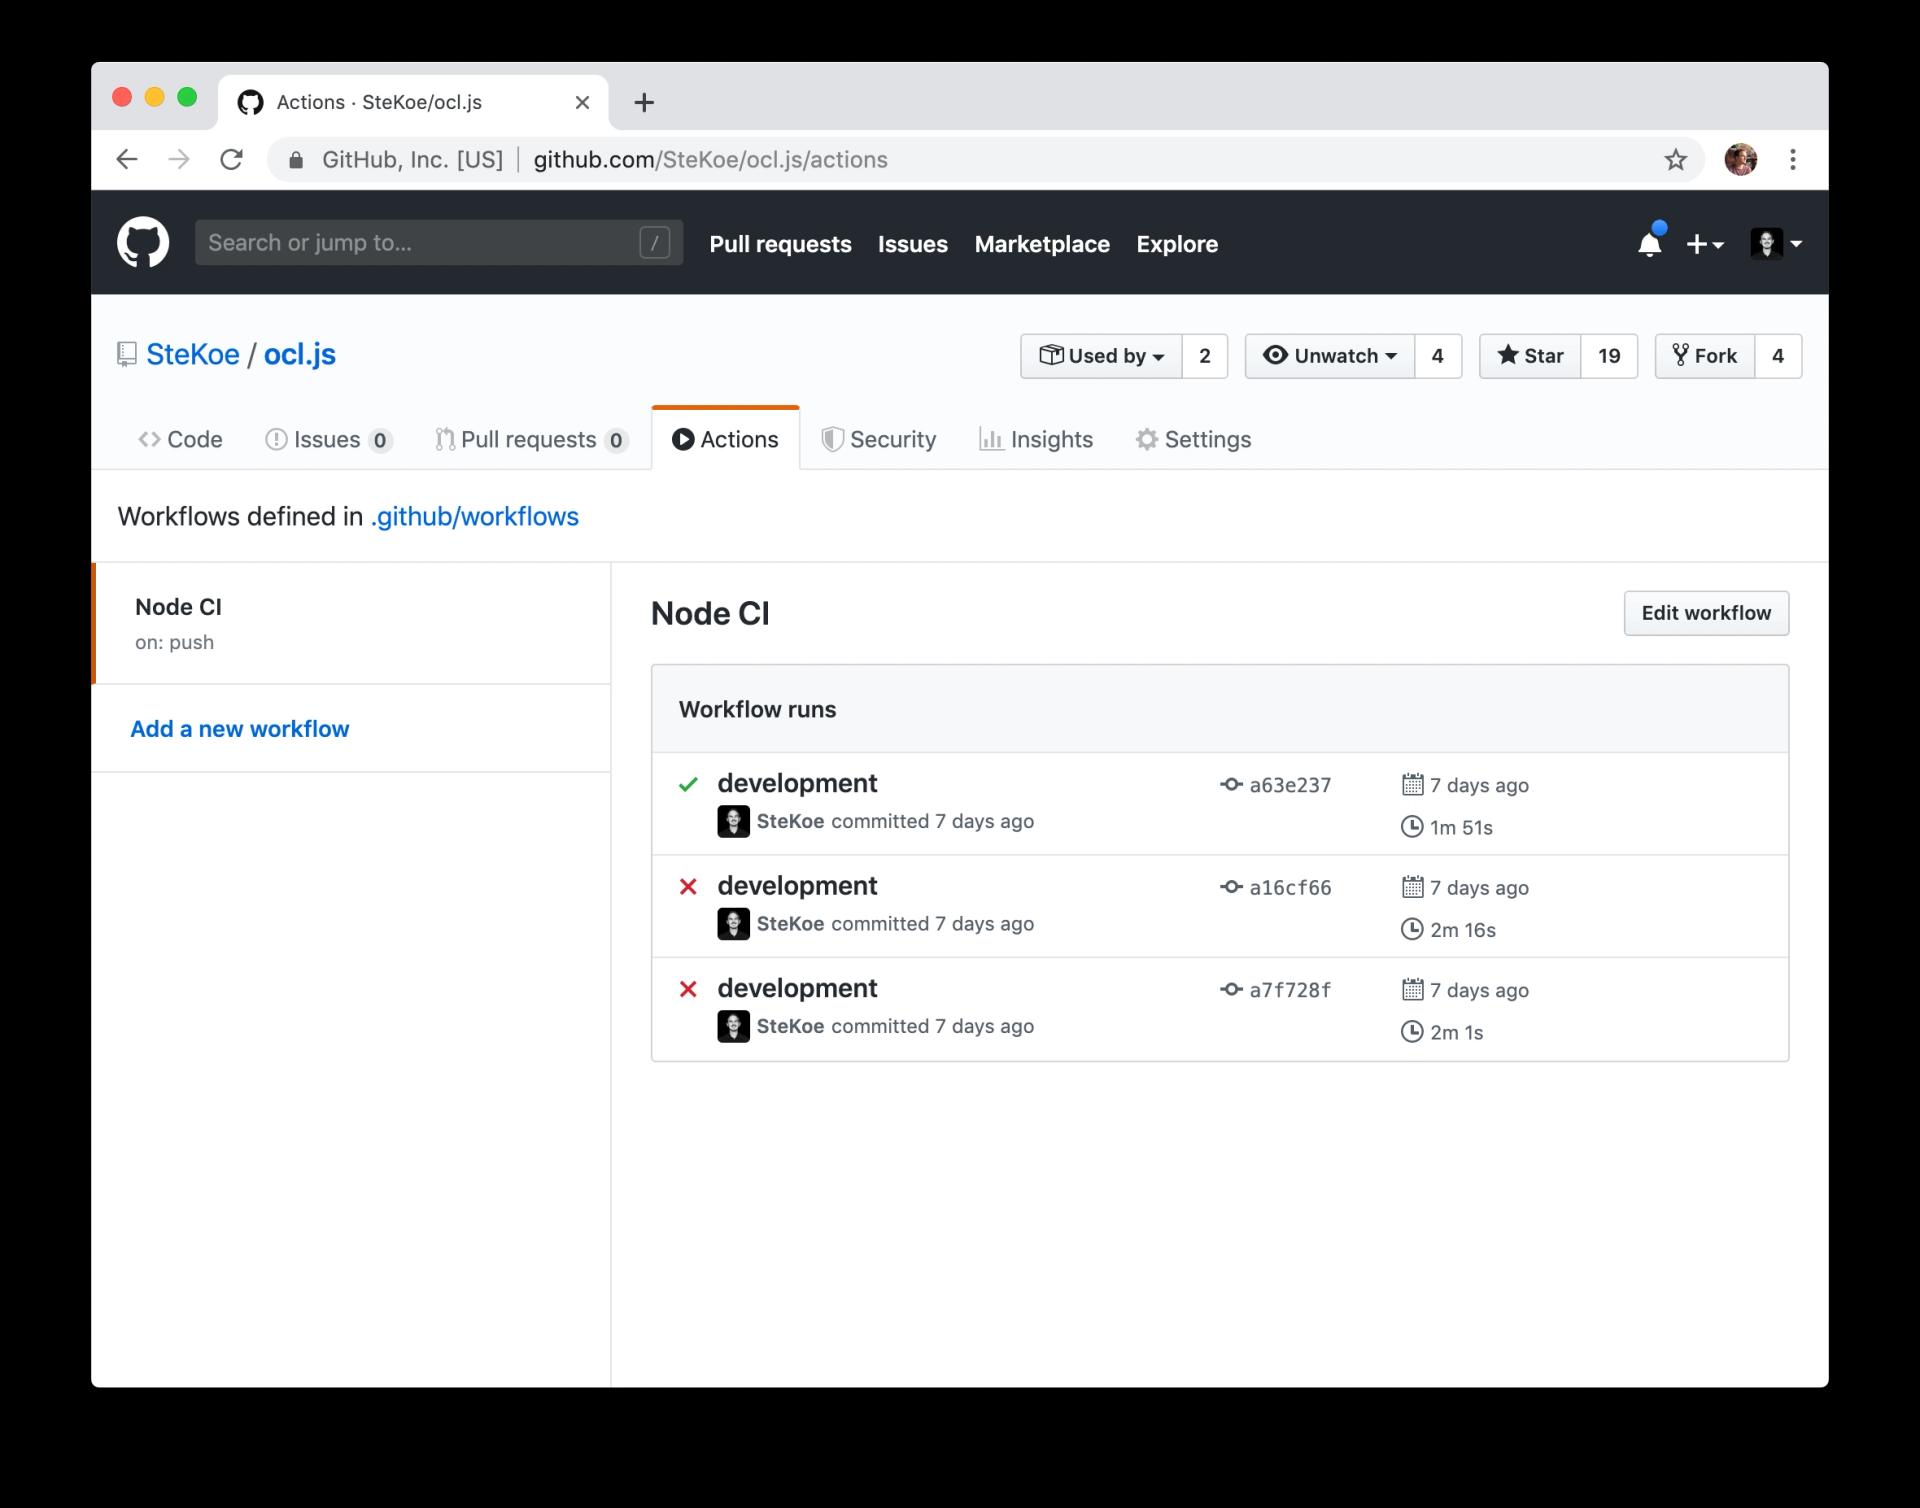
Task: Click the GitHub Octocat logo
Action: coord(143,243)
